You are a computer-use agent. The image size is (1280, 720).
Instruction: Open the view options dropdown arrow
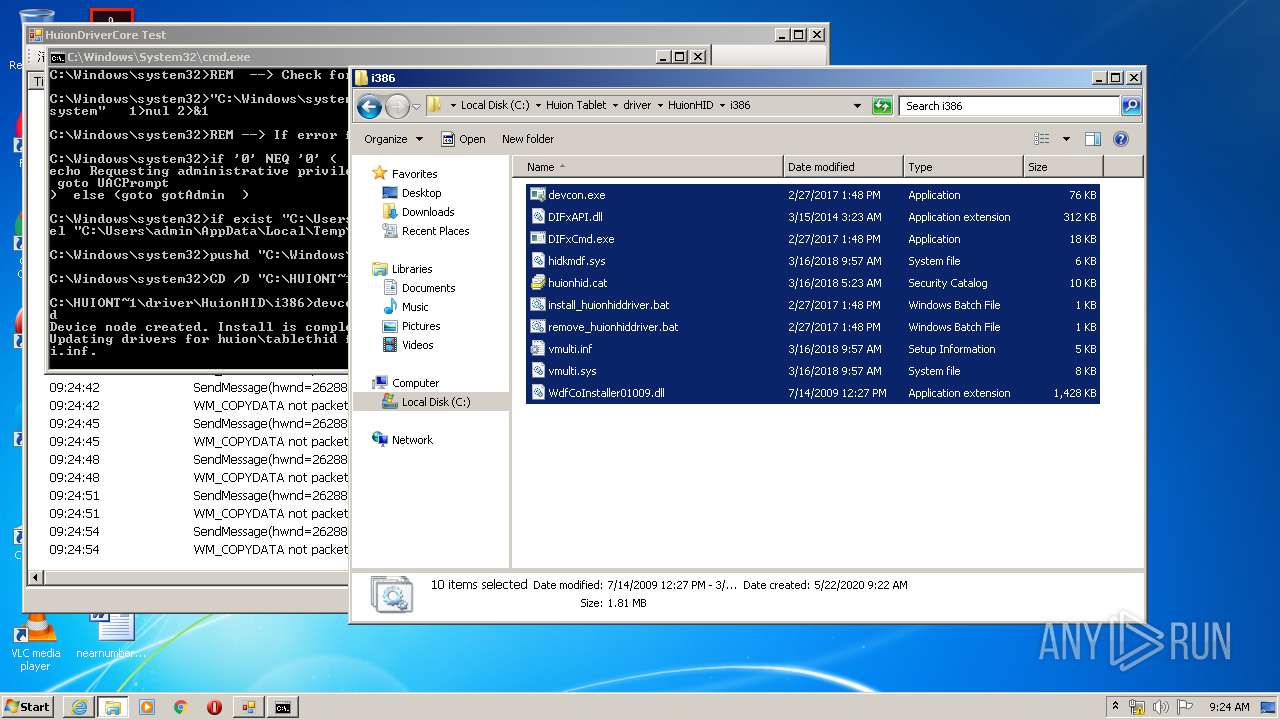pyautogui.click(x=1066, y=139)
